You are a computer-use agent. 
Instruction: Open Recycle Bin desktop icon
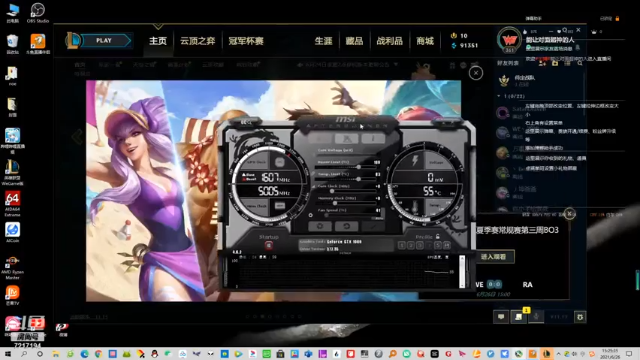12,44
